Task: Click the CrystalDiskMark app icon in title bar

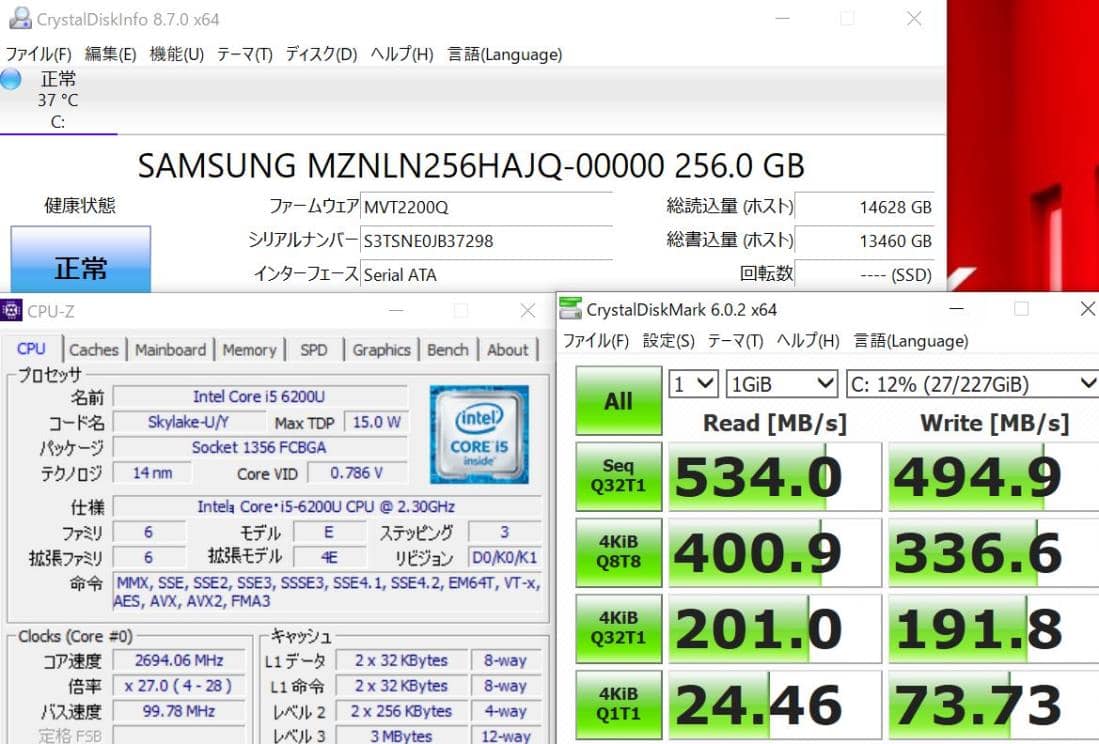Action: click(571, 309)
